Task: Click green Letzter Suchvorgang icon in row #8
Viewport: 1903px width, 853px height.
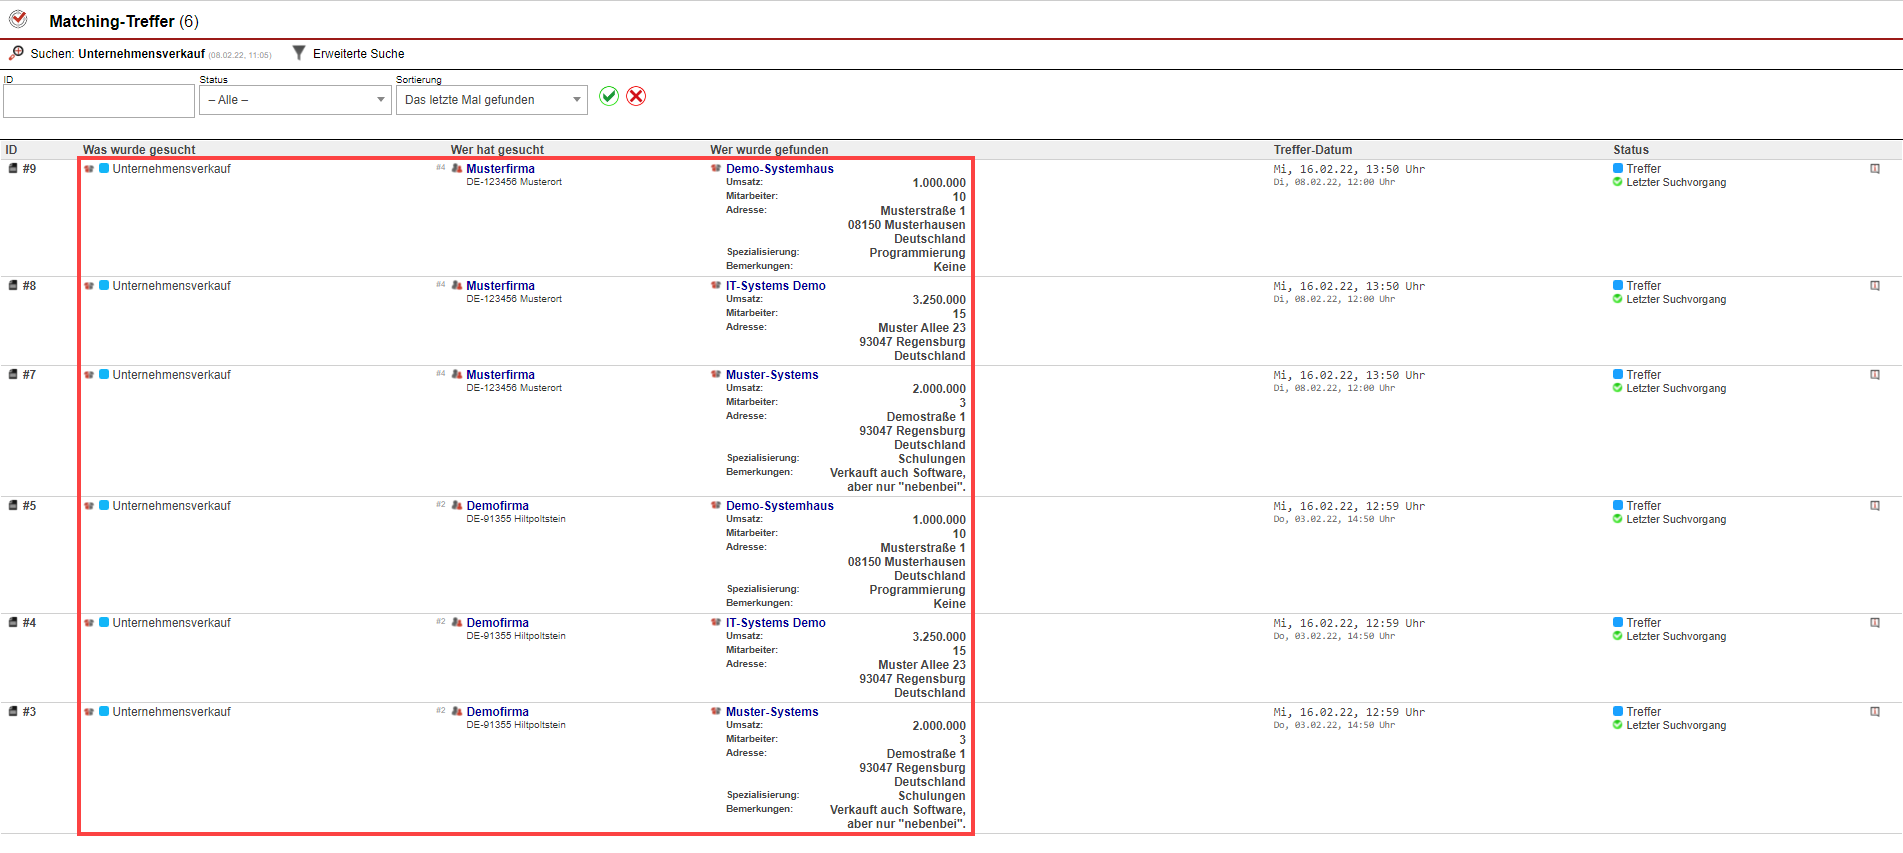Action: tap(1618, 299)
